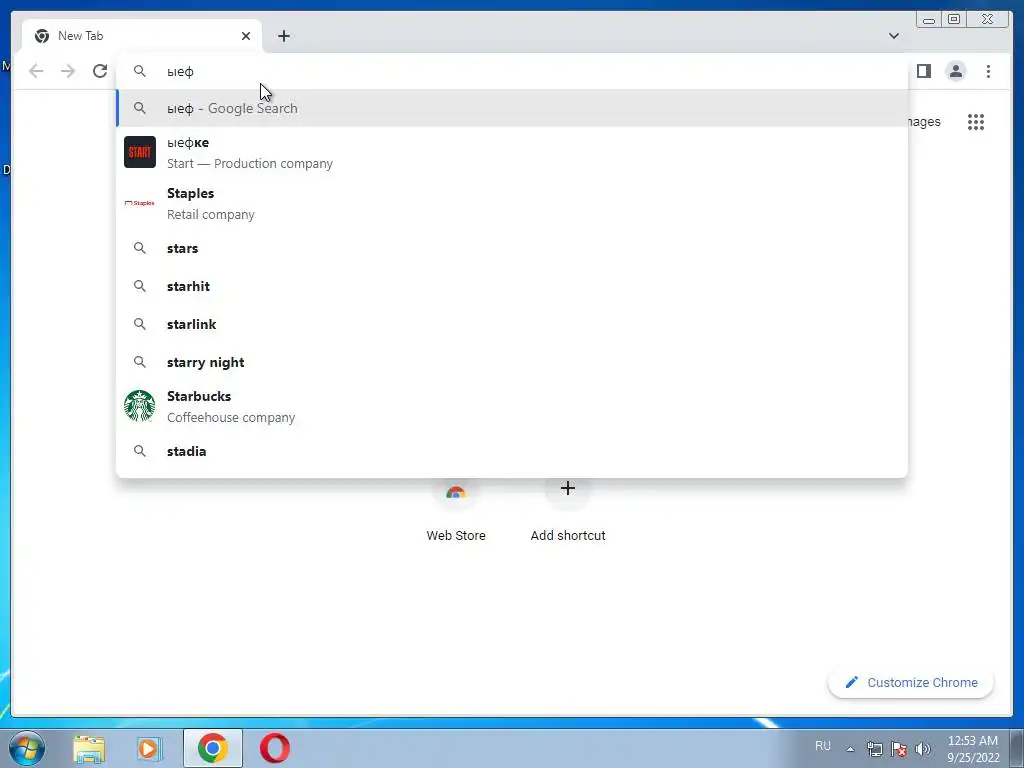Choose the Staples retail company suggestion
The height and width of the screenshot is (768, 1024).
[512, 203]
